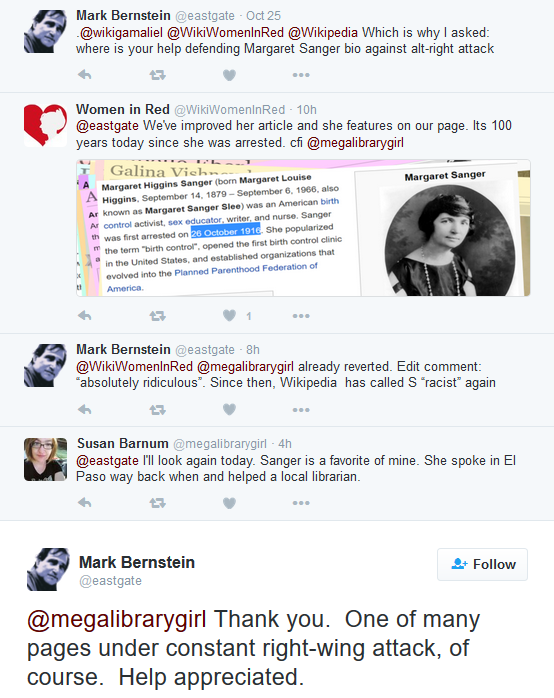Reply to Mark Bernstein's 8h tweet

(85, 409)
